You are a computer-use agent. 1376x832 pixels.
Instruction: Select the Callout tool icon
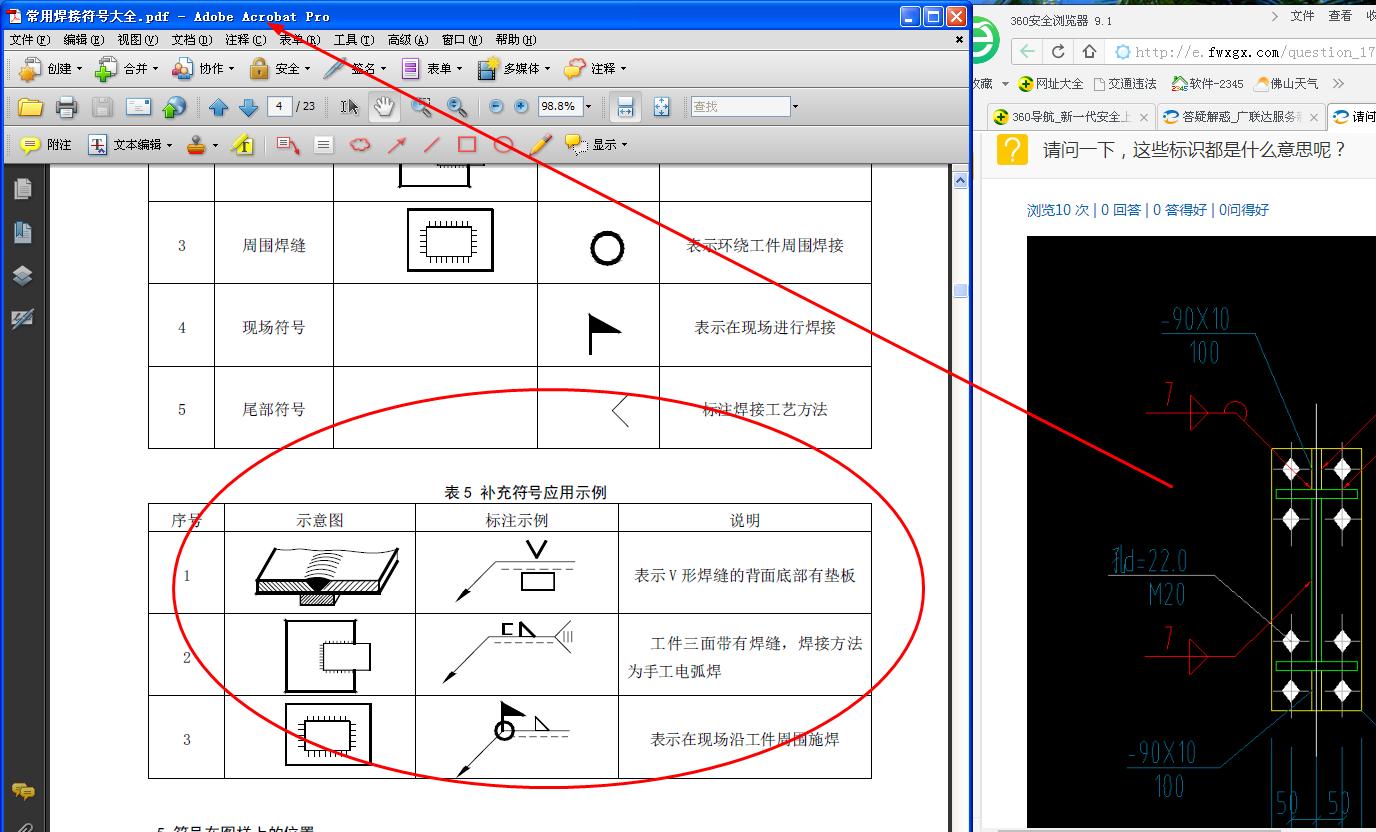[288, 145]
